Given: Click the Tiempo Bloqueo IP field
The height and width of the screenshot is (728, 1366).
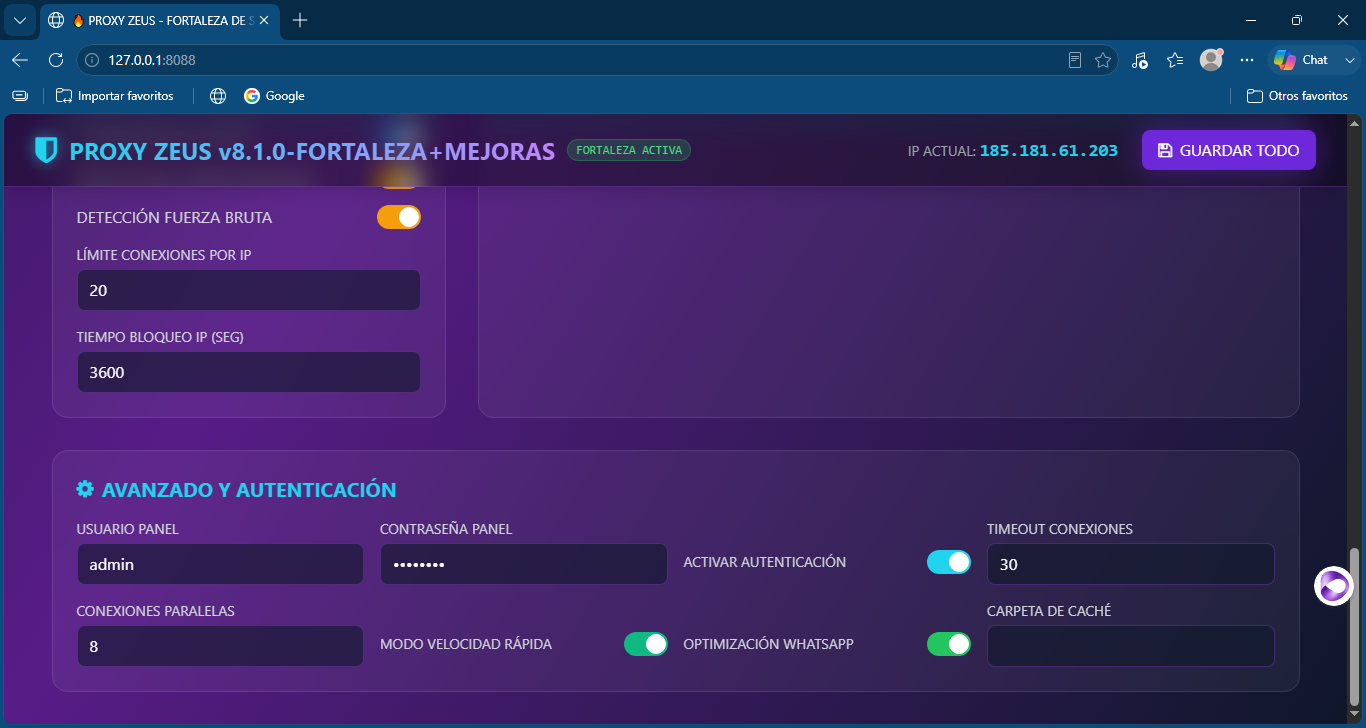Looking at the screenshot, I should click(x=249, y=372).
